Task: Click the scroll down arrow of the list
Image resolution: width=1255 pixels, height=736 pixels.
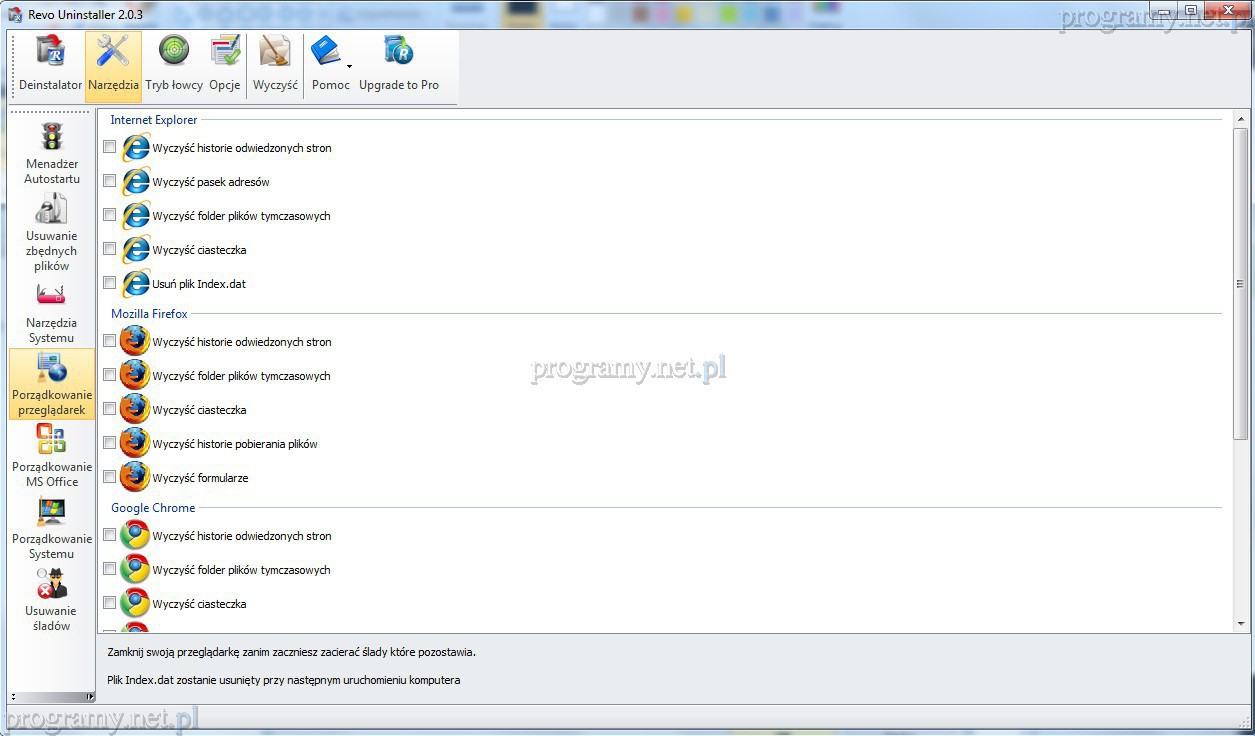Action: click(x=1241, y=624)
